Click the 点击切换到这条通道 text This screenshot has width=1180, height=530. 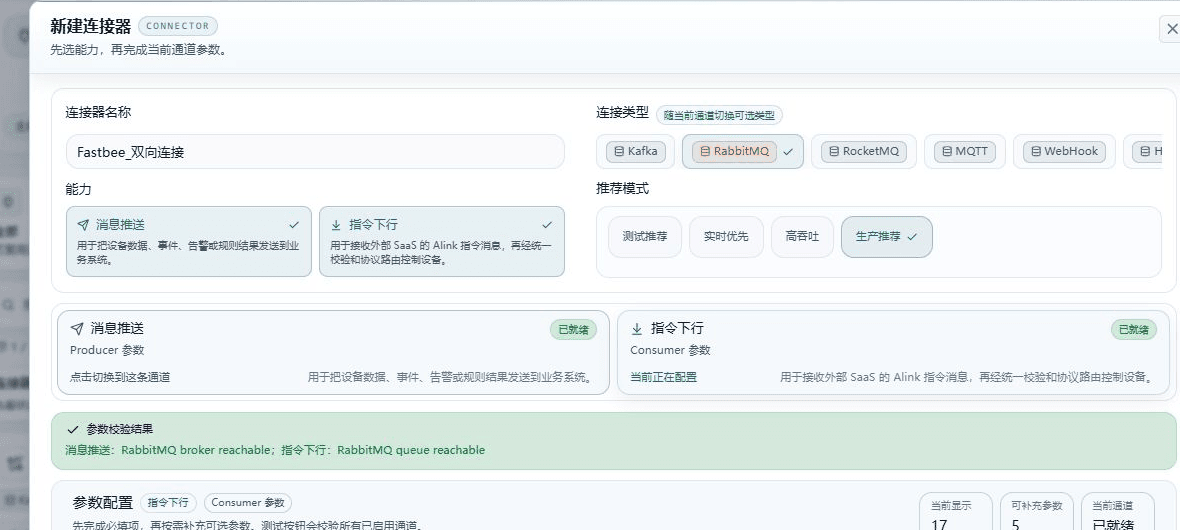(120, 377)
